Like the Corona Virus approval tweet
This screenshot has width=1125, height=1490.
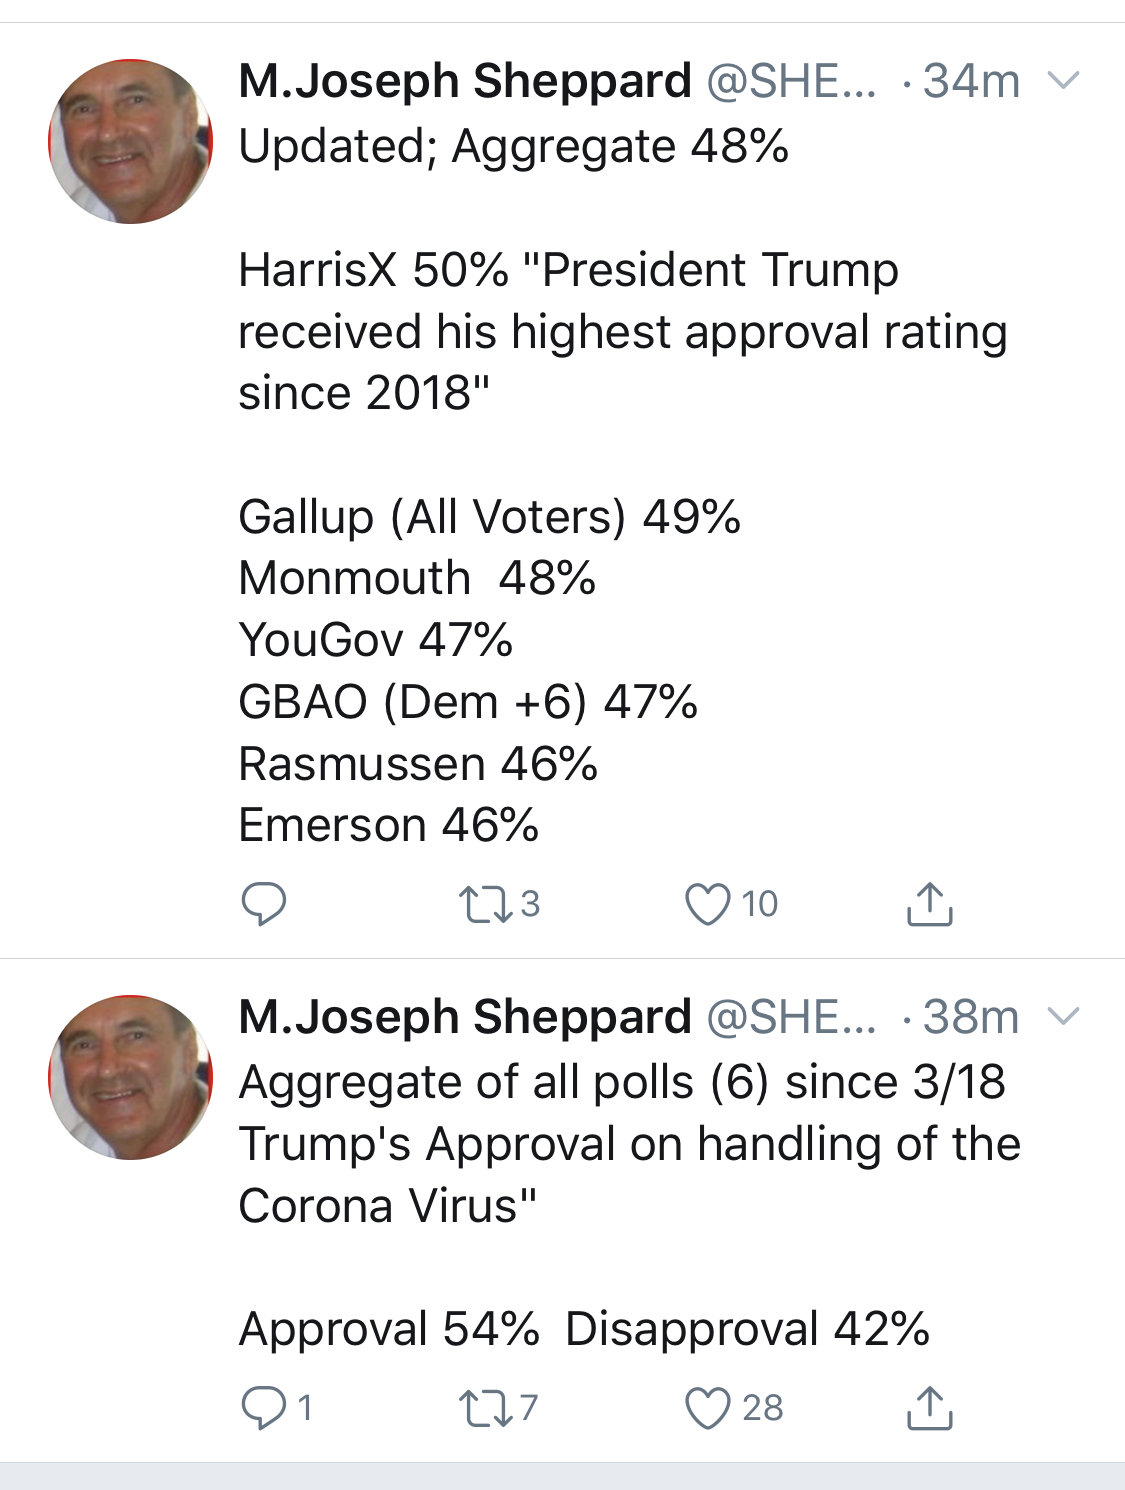tap(707, 1408)
